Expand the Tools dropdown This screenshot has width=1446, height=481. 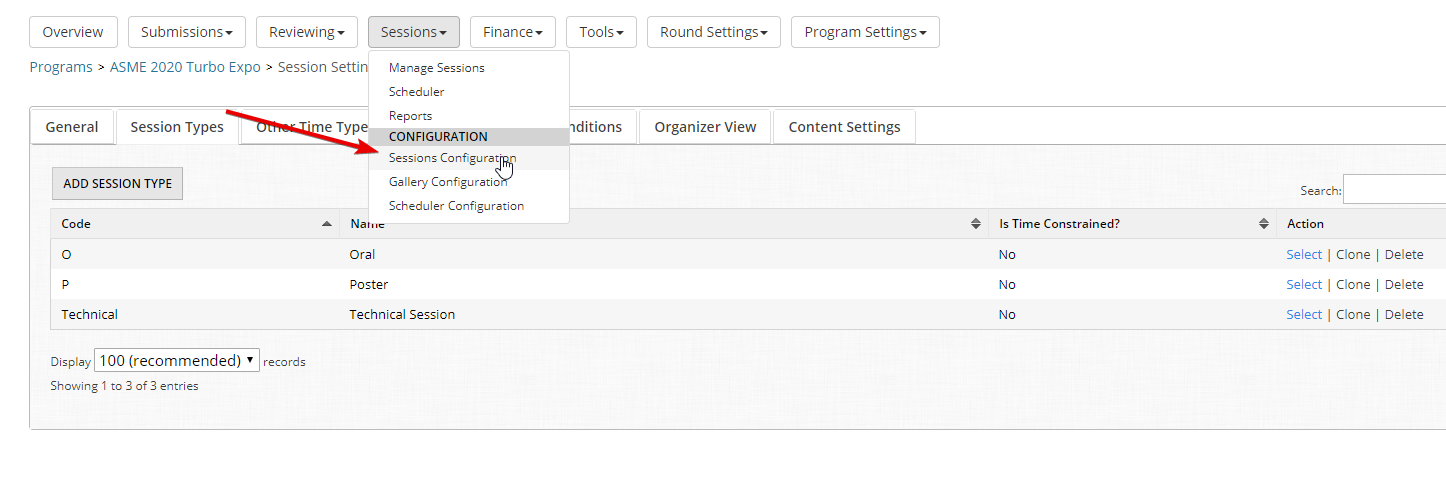tap(601, 32)
